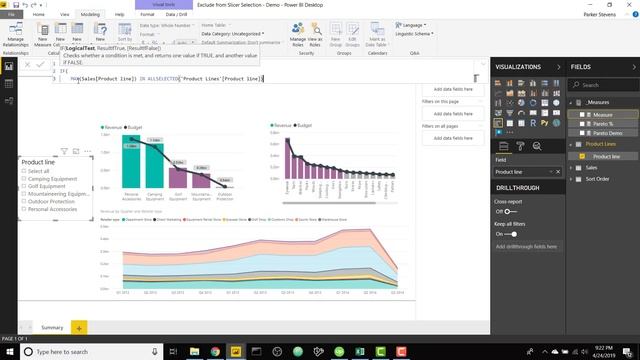Click the Focus mode icon above the slicer

point(76,151)
